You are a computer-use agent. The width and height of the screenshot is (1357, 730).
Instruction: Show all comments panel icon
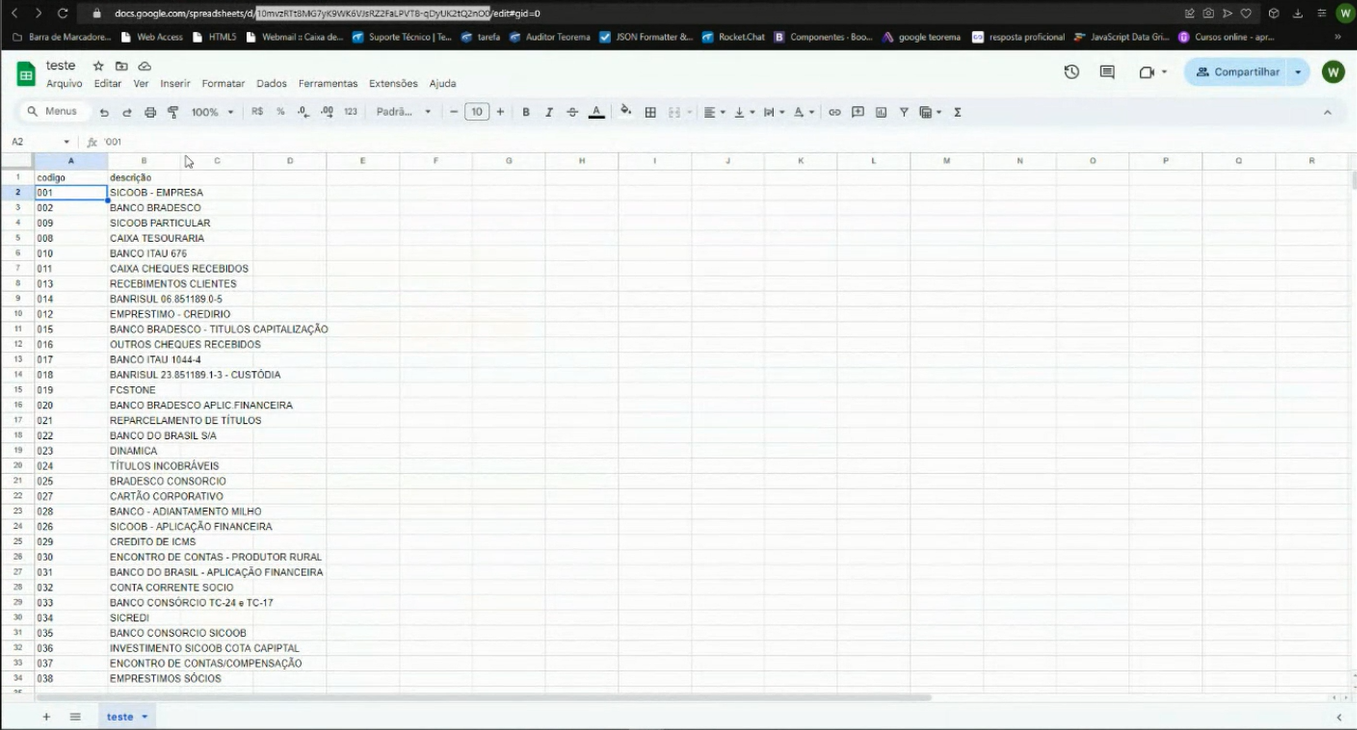point(1107,72)
